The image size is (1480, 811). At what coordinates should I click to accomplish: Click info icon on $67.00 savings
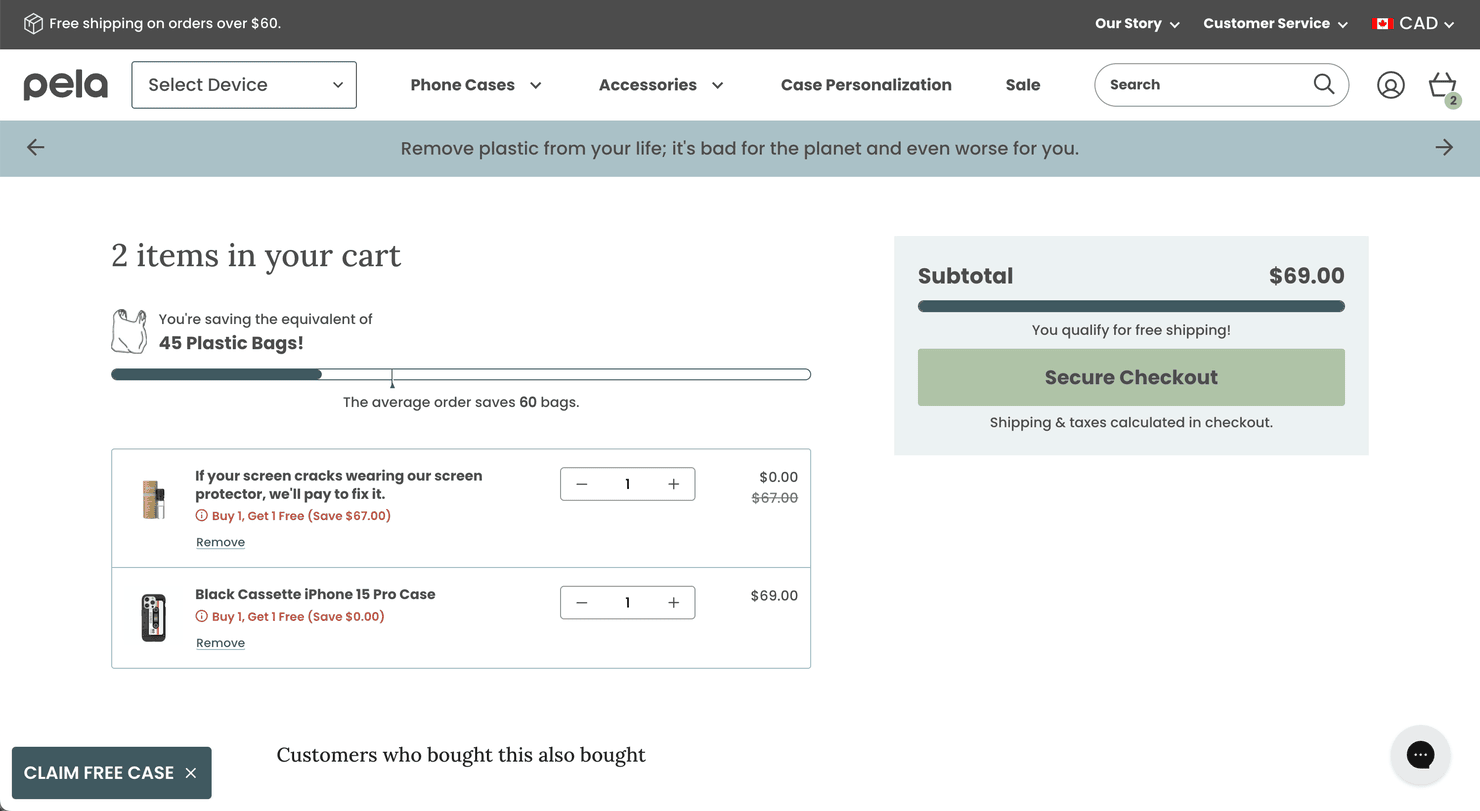[x=201, y=516]
